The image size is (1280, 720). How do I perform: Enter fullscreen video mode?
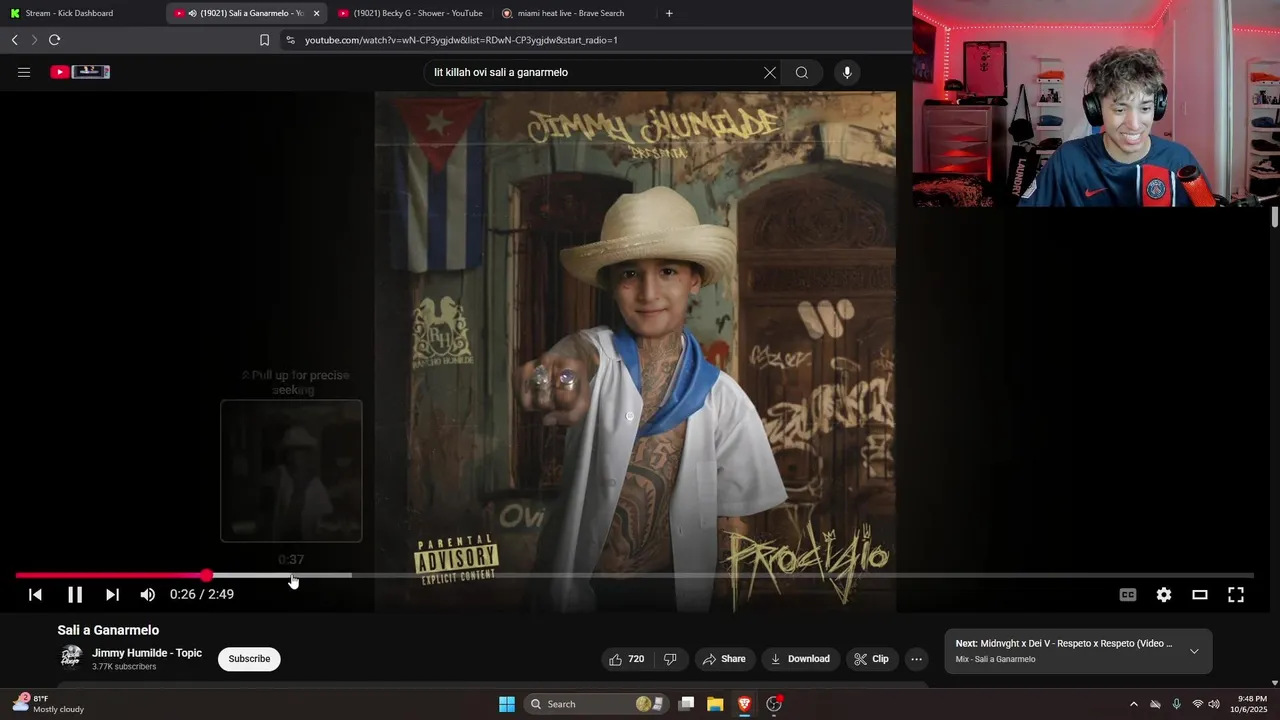(1236, 594)
